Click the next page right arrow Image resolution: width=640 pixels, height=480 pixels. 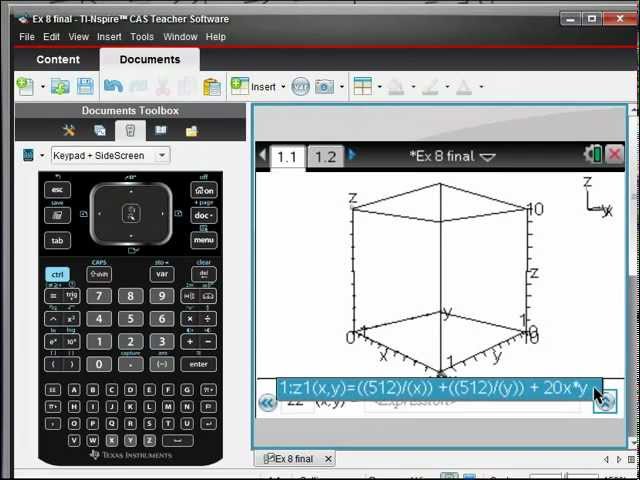pyautogui.click(x=352, y=155)
